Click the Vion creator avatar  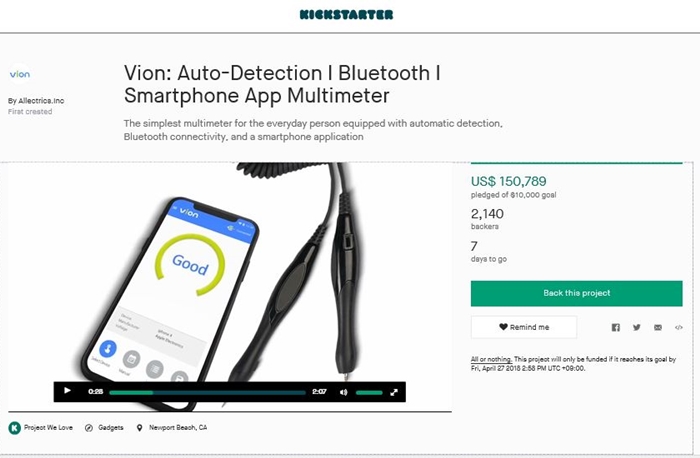click(20, 74)
